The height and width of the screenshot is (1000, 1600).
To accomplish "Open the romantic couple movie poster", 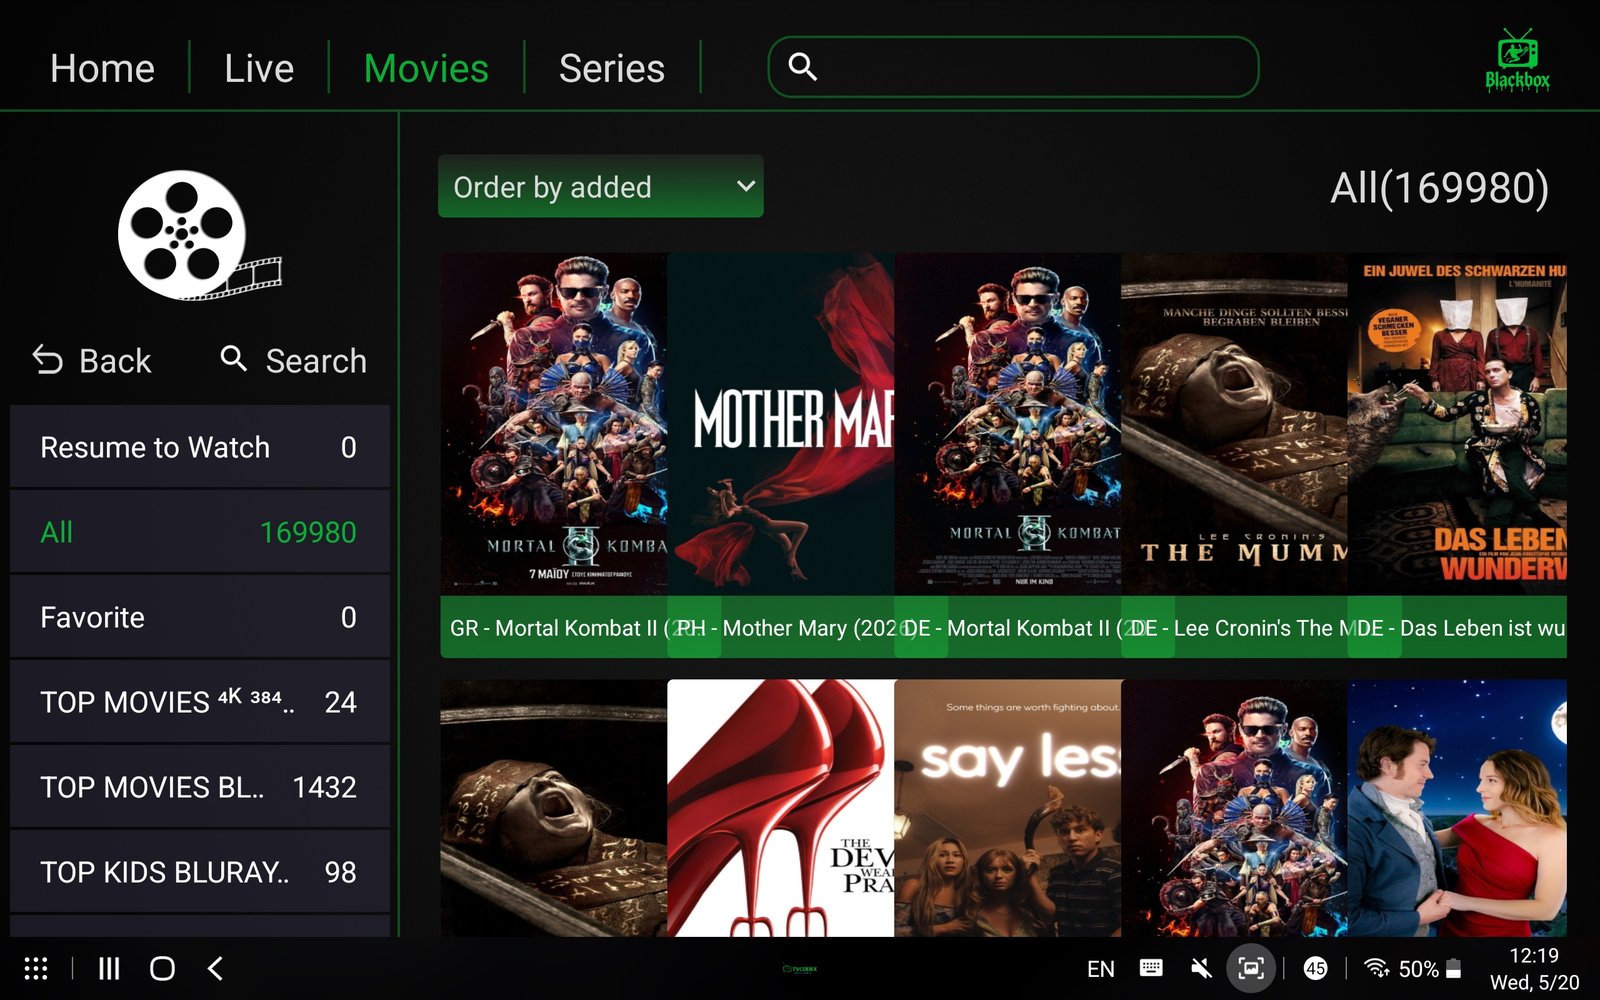I will click(x=1458, y=808).
